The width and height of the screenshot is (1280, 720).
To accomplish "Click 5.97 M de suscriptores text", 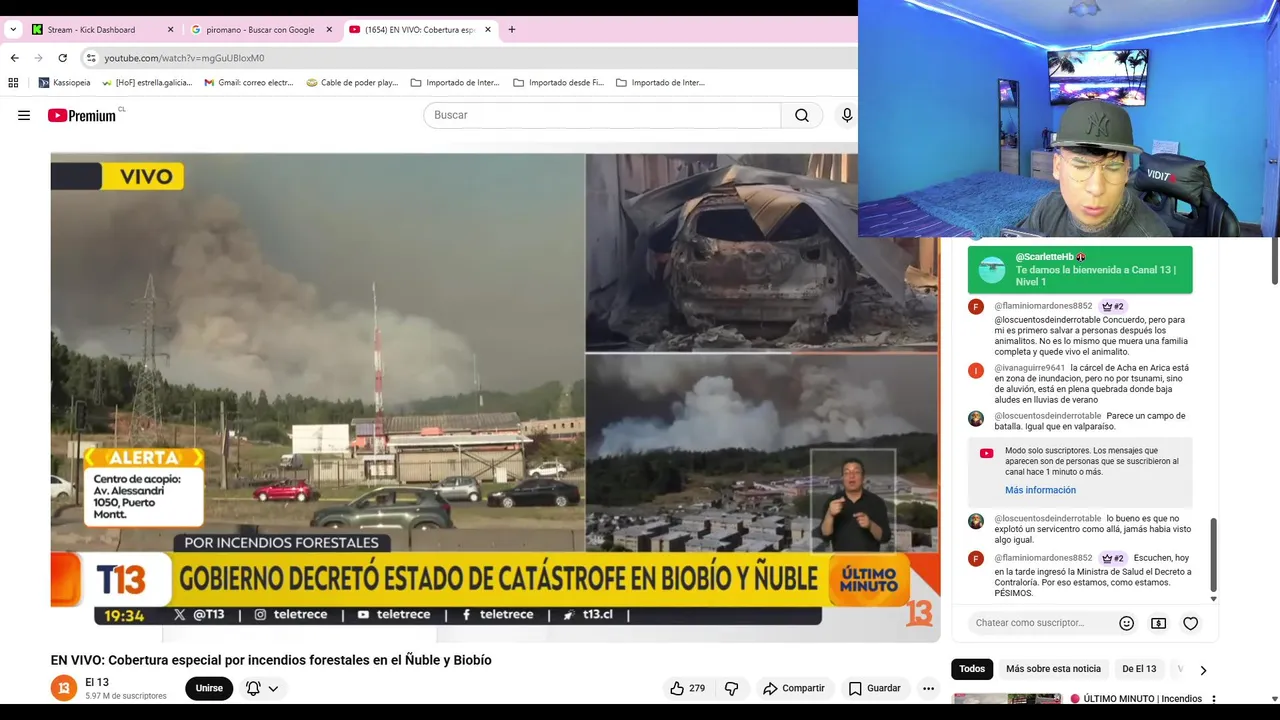I will pyautogui.click(x=126, y=696).
